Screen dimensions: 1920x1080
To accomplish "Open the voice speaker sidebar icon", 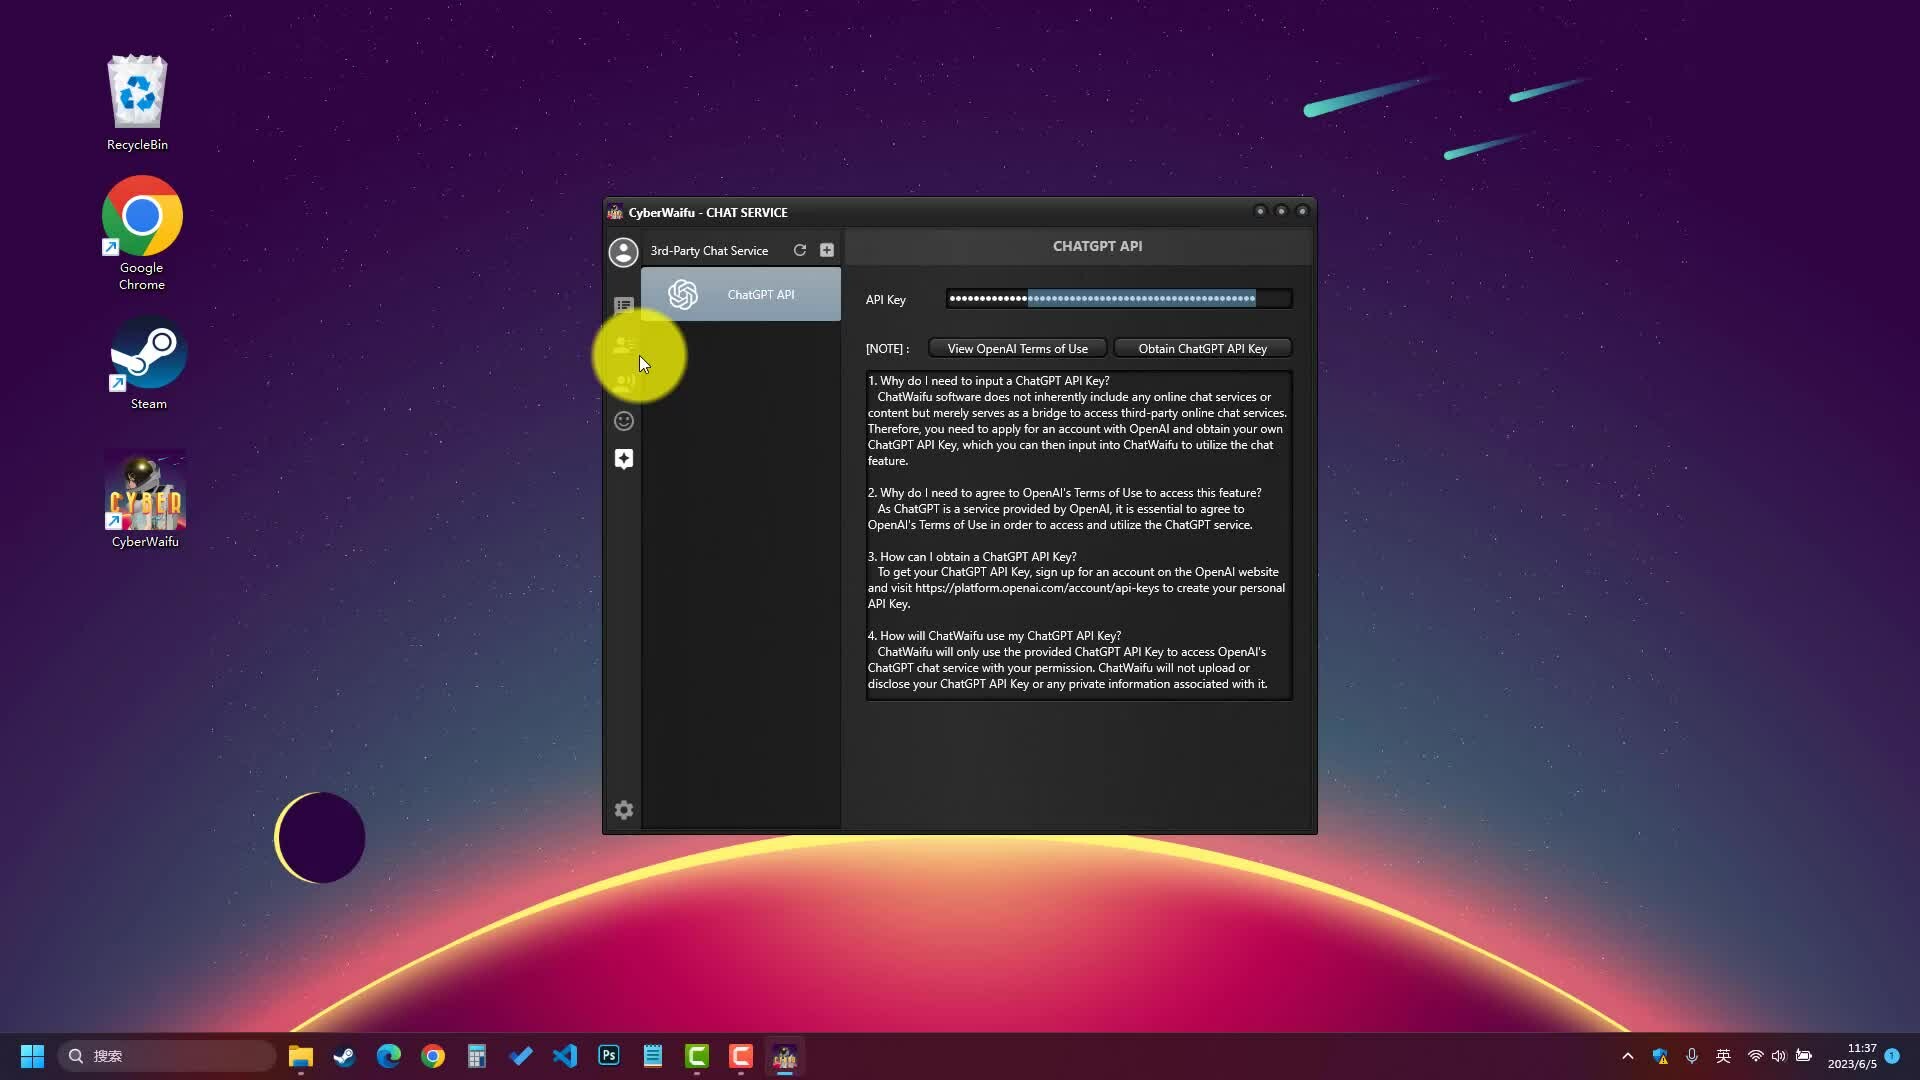I will (x=623, y=383).
